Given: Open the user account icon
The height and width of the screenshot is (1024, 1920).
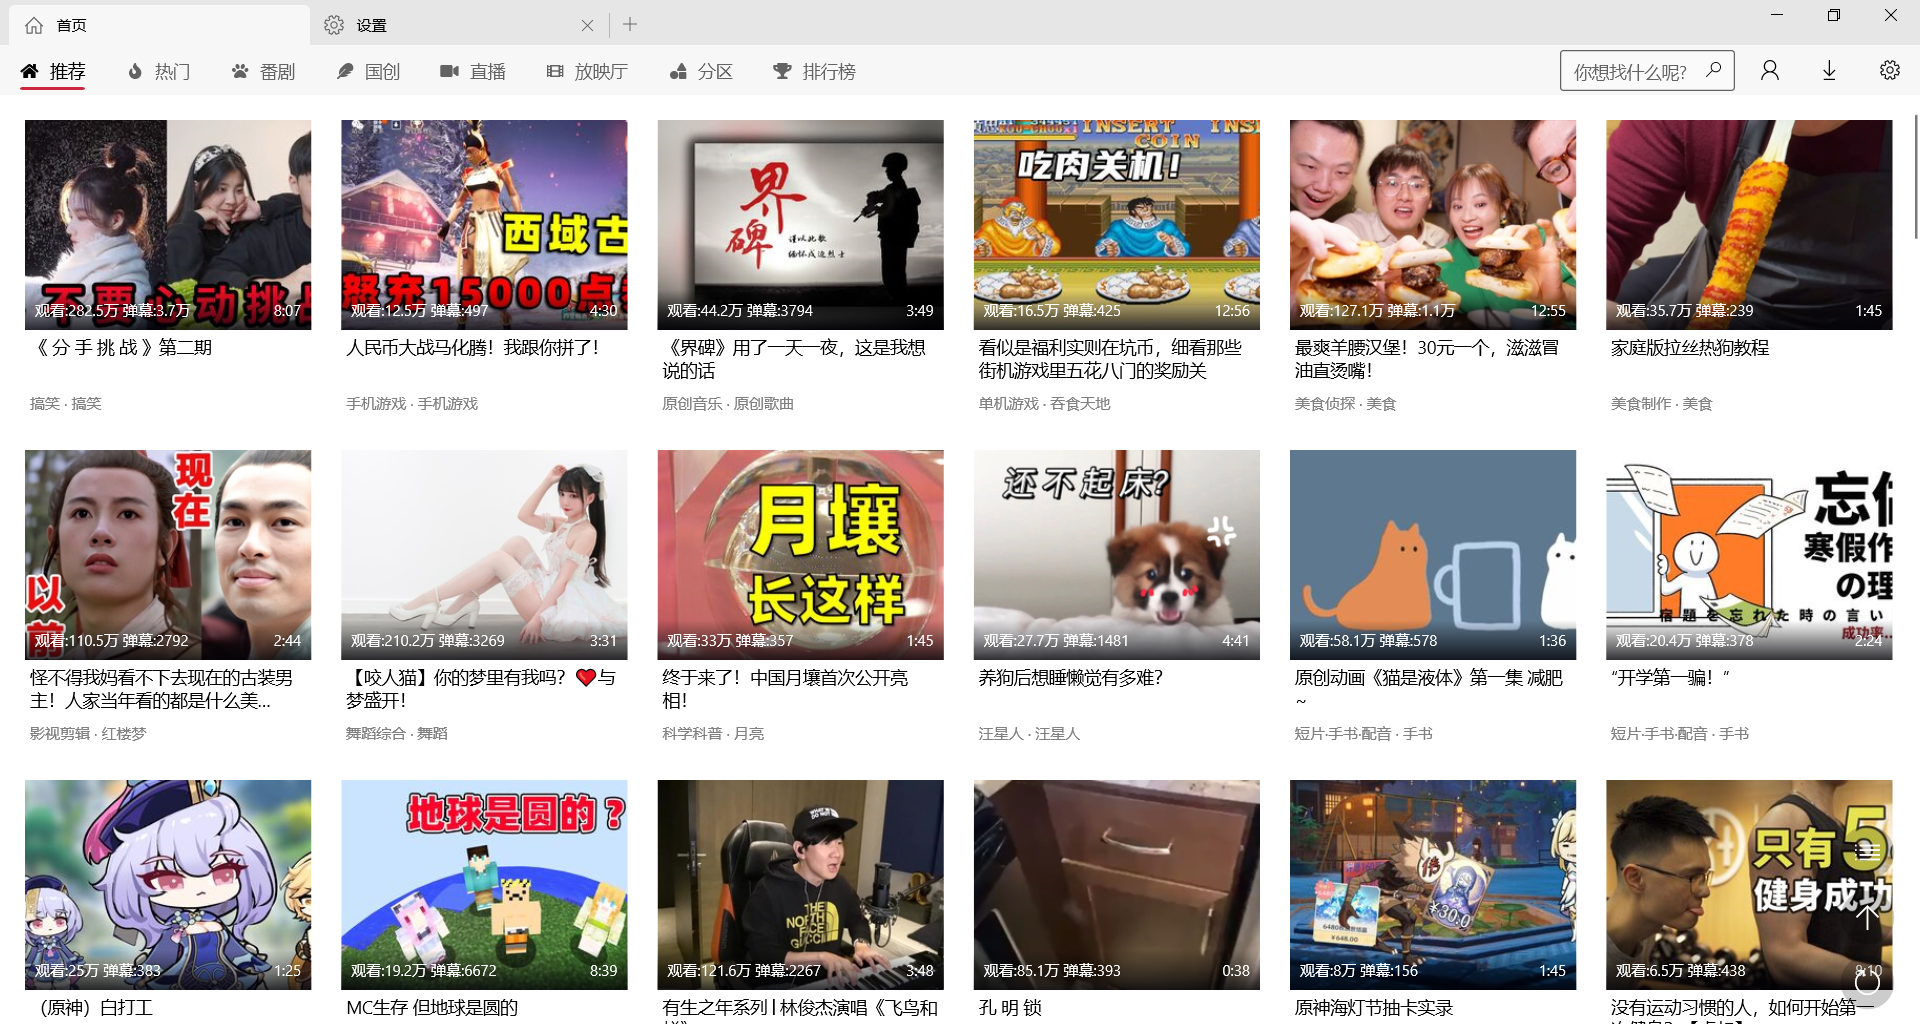Looking at the screenshot, I should (x=1769, y=70).
